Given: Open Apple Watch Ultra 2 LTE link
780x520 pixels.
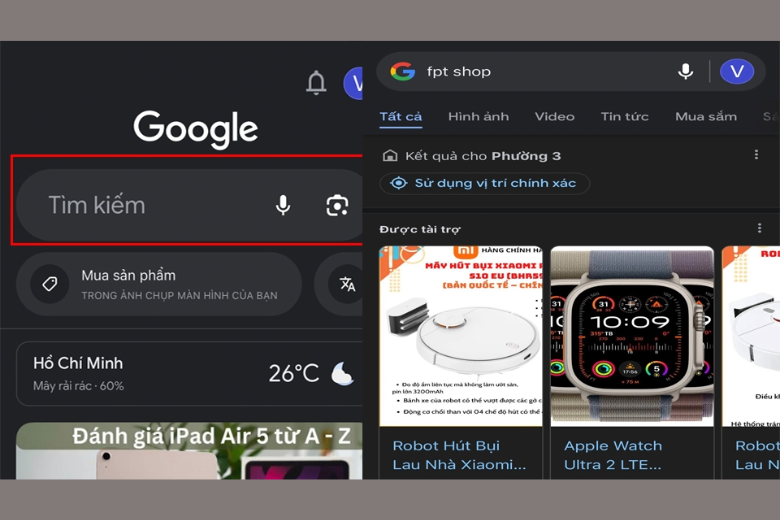Looking at the screenshot, I should [x=613, y=455].
